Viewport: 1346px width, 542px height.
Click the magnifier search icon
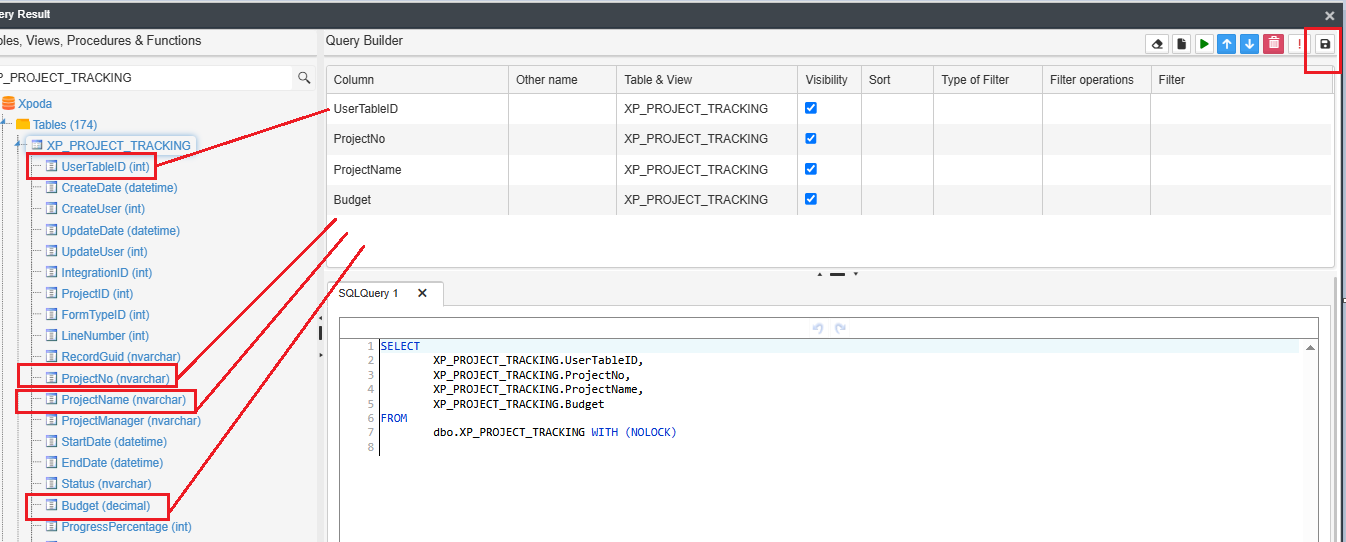(x=304, y=77)
